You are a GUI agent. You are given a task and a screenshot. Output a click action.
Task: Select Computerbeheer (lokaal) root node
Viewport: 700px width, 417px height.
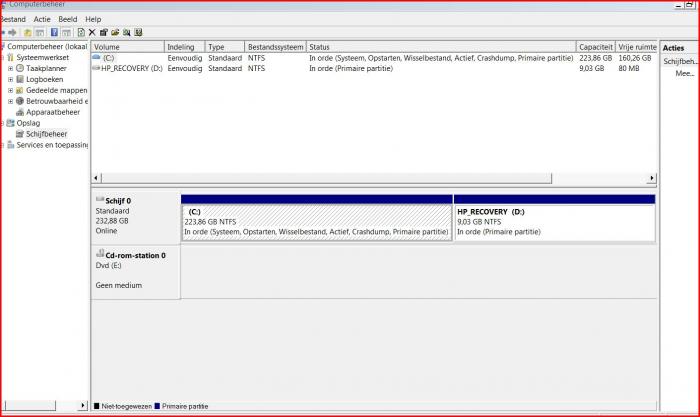(47, 46)
